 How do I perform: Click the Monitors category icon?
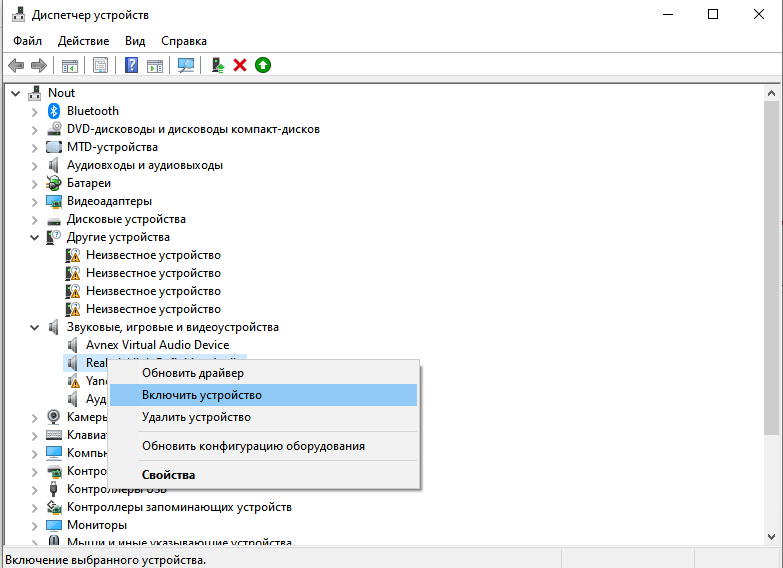[x=54, y=525]
